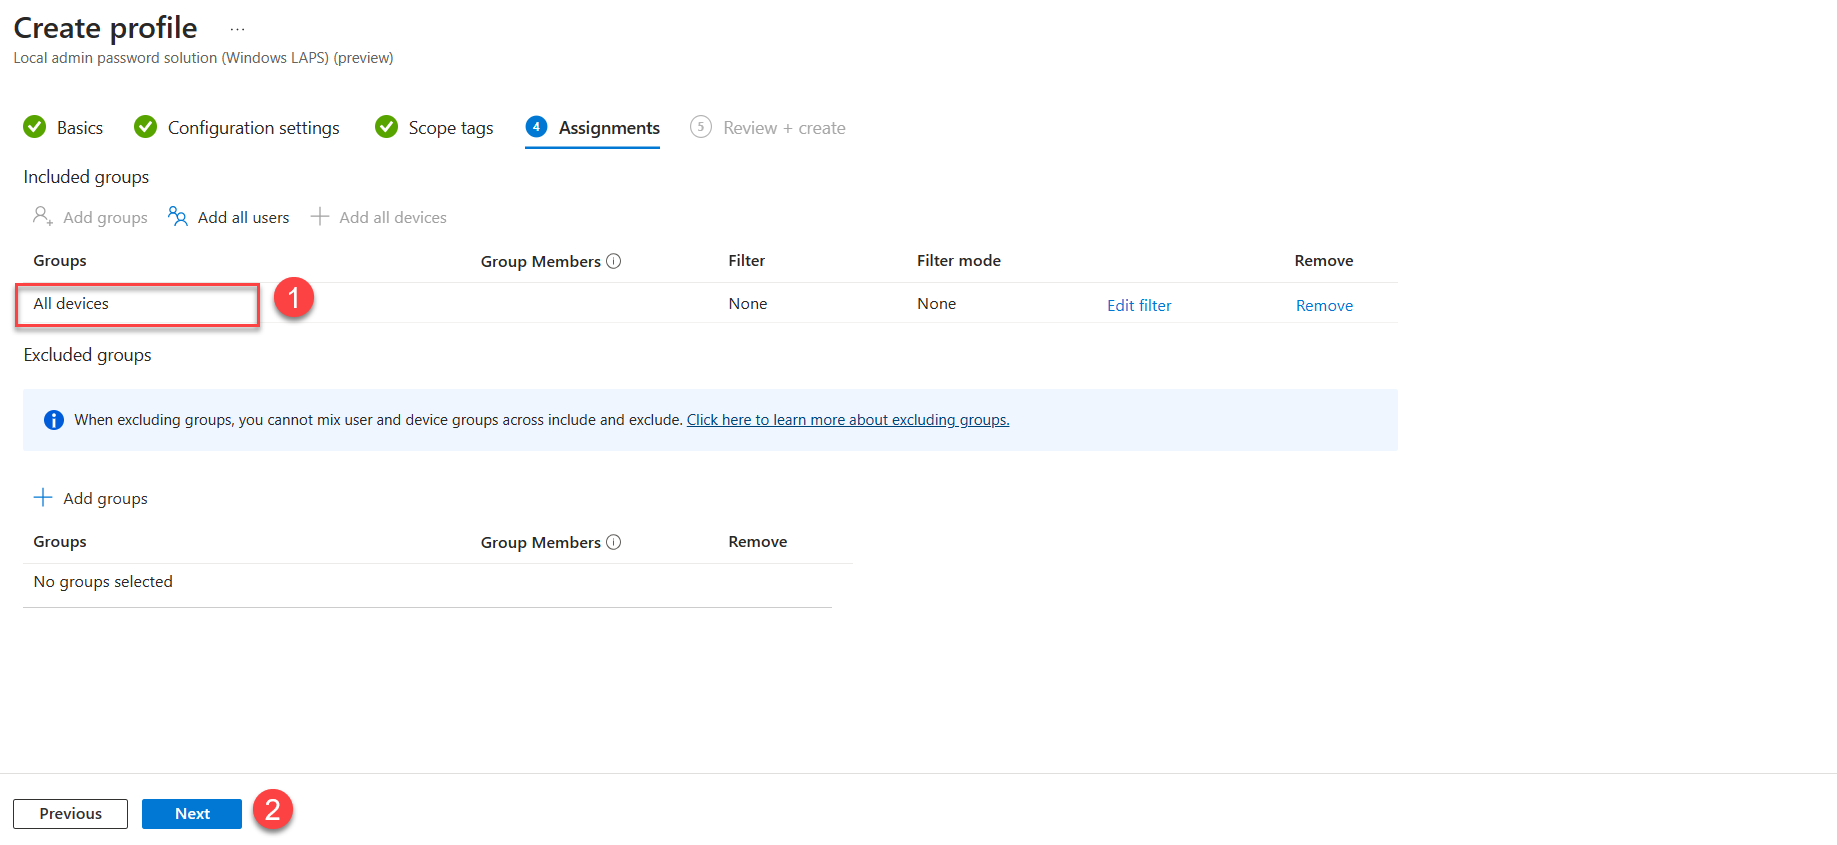
Task: Click Edit filter for All devices
Action: (x=1139, y=305)
